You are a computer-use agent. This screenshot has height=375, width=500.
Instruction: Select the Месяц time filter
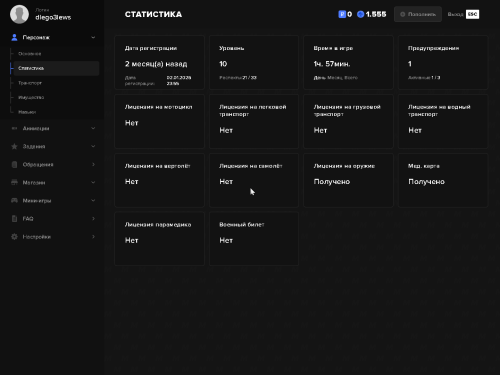pos(335,78)
